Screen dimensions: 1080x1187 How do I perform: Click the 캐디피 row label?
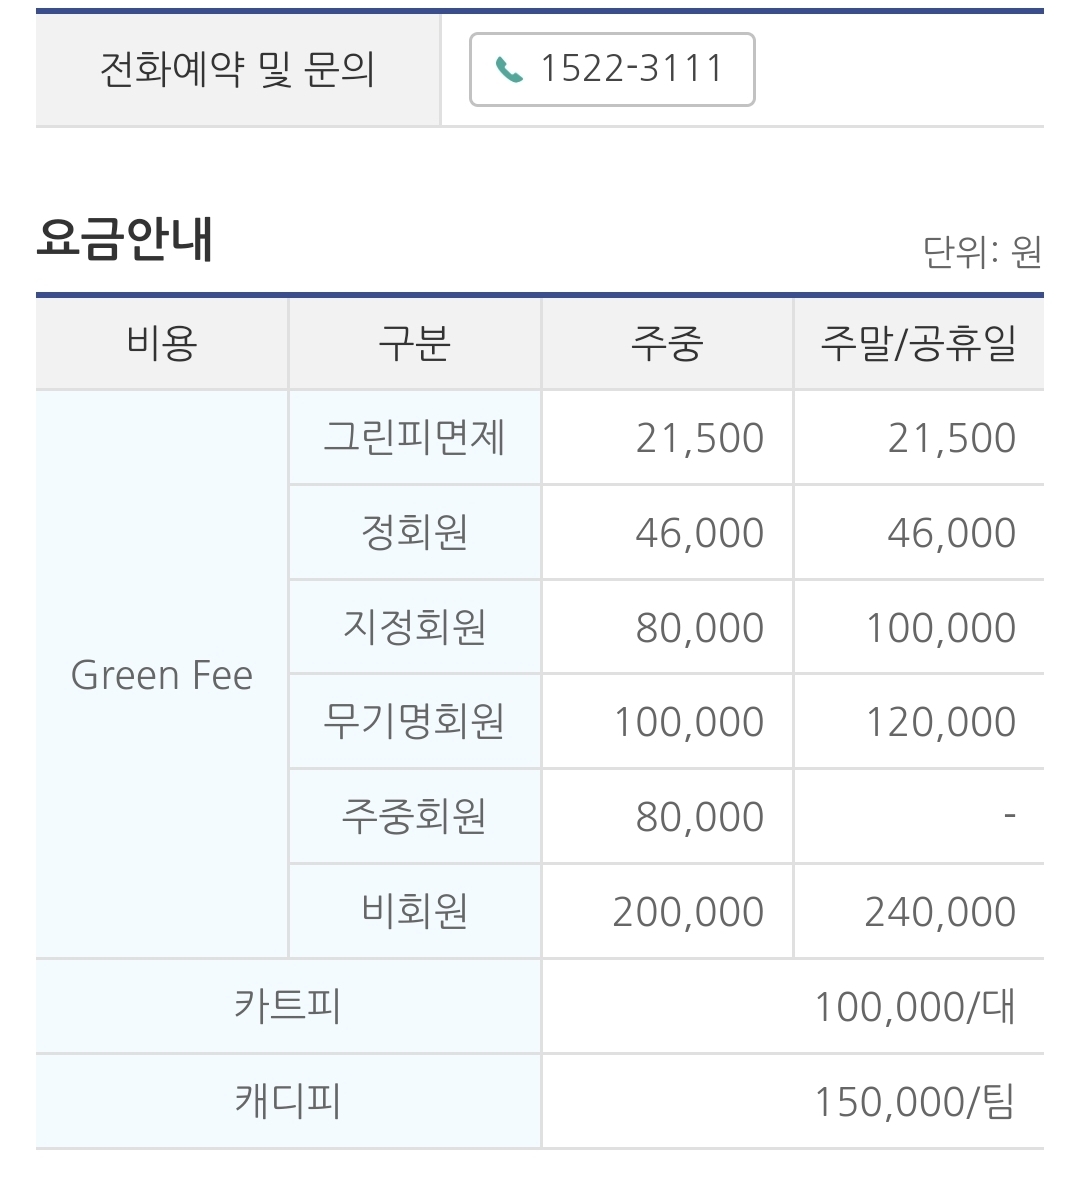point(288,1101)
